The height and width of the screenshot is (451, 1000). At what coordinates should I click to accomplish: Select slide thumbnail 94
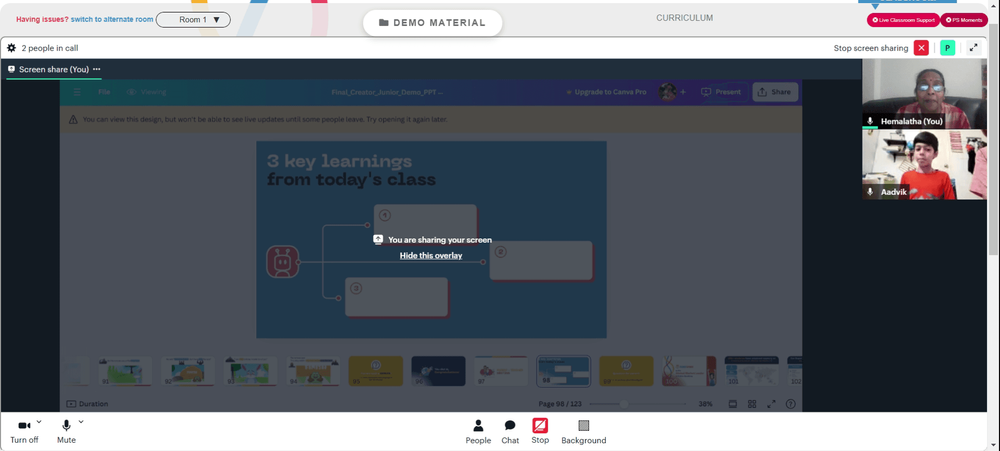[x=313, y=371]
